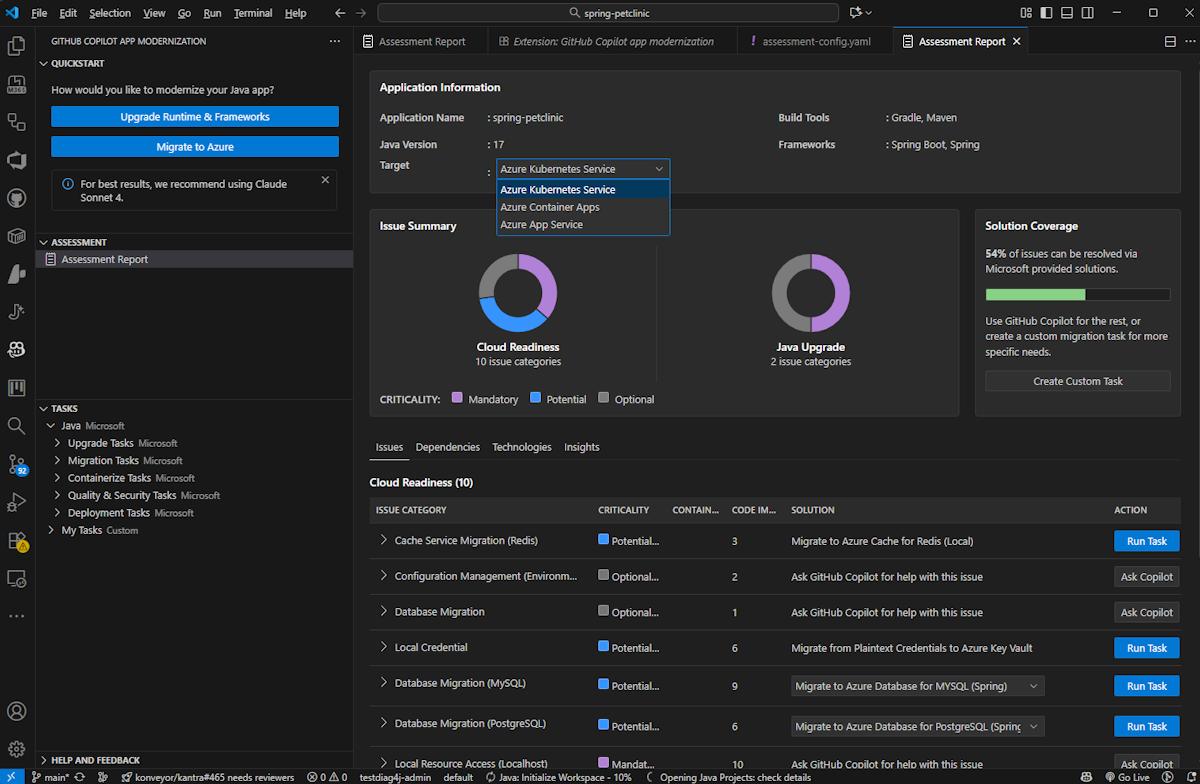Open the Search view in activity bar

tap(16, 426)
